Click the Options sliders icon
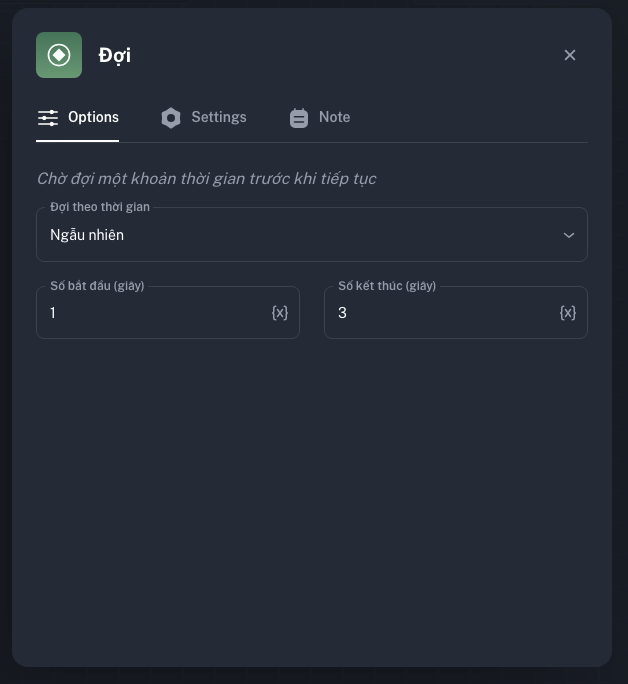 pos(48,118)
